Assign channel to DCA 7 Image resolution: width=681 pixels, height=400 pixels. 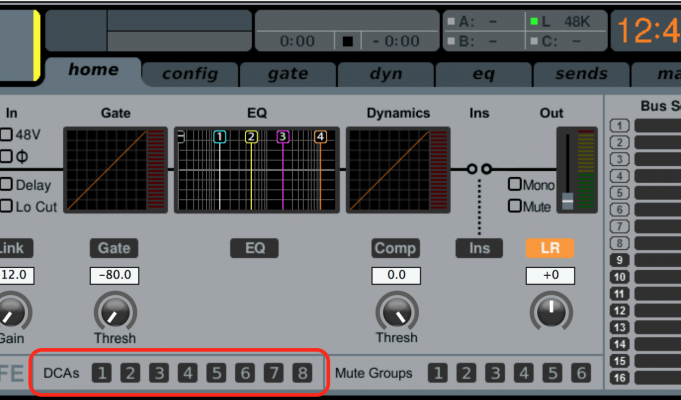click(274, 373)
